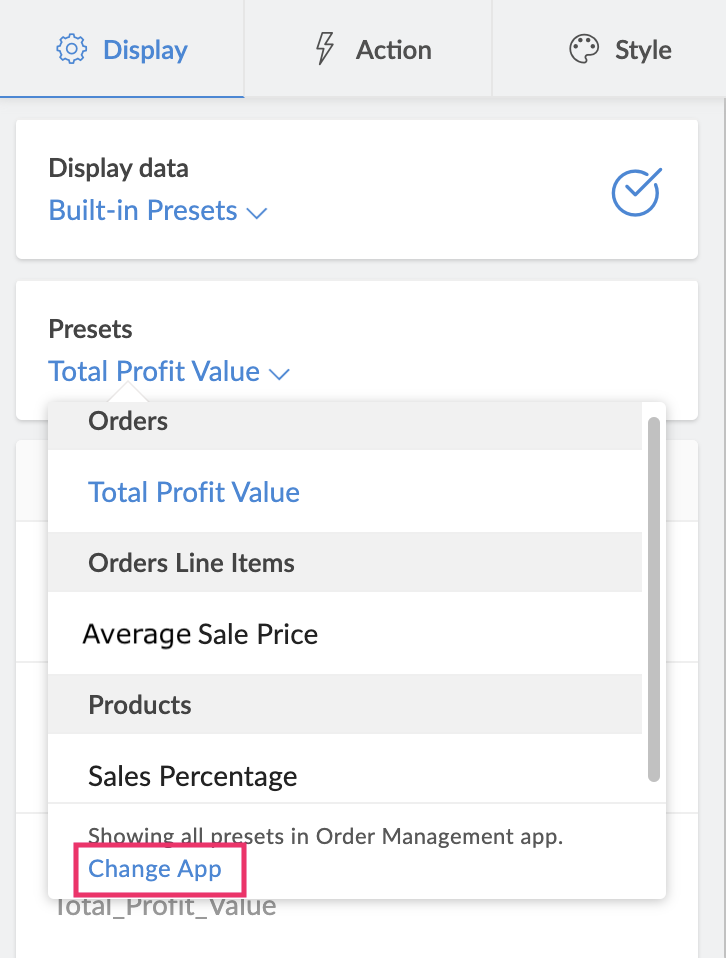Open the Action tab label
Image resolution: width=726 pixels, height=958 pixels.
tap(394, 50)
